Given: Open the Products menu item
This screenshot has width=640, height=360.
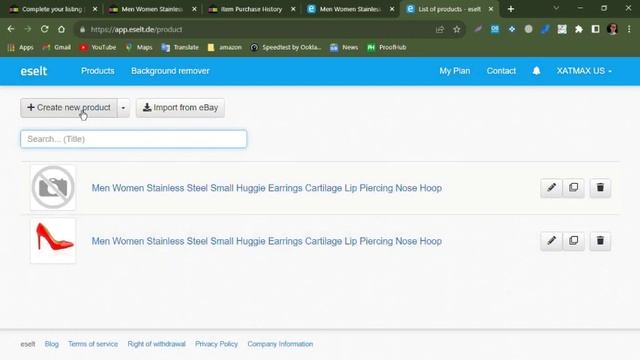Looking at the screenshot, I should [x=98, y=71].
